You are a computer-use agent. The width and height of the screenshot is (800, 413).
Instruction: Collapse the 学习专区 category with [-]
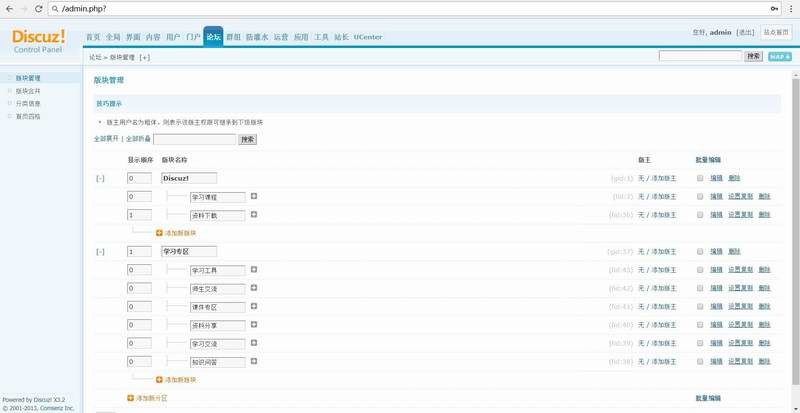coord(101,252)
